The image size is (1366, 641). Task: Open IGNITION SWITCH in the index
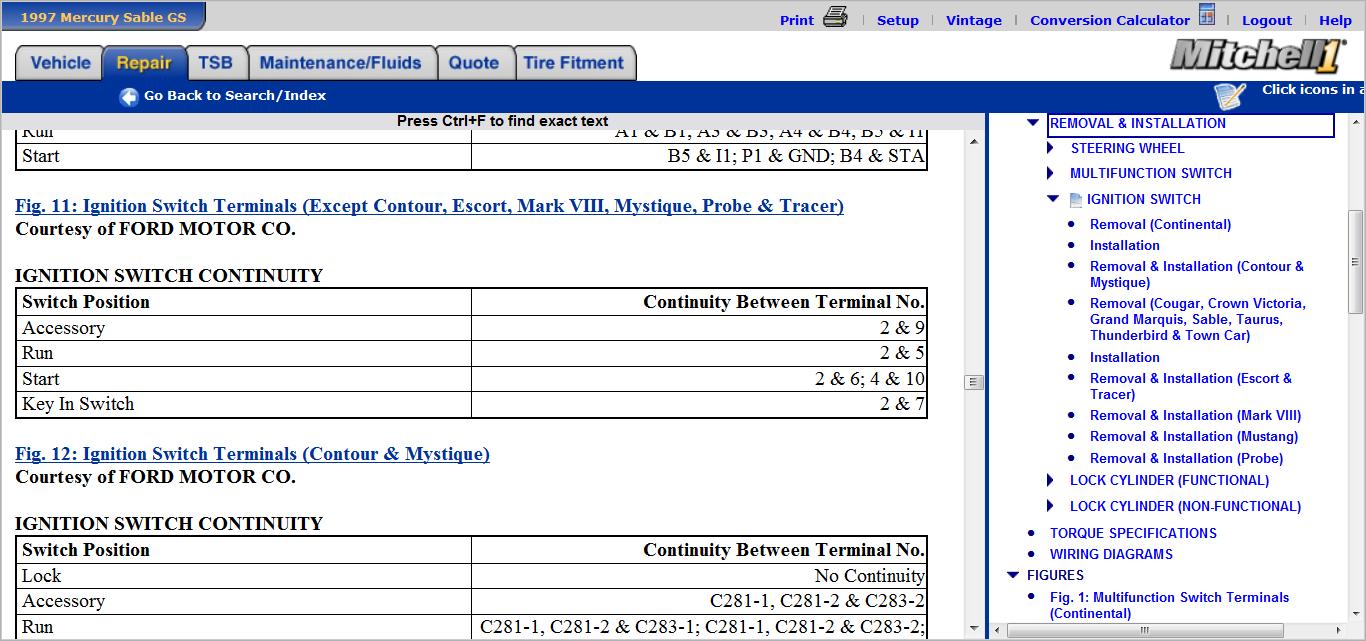[x=1144, y=199]
